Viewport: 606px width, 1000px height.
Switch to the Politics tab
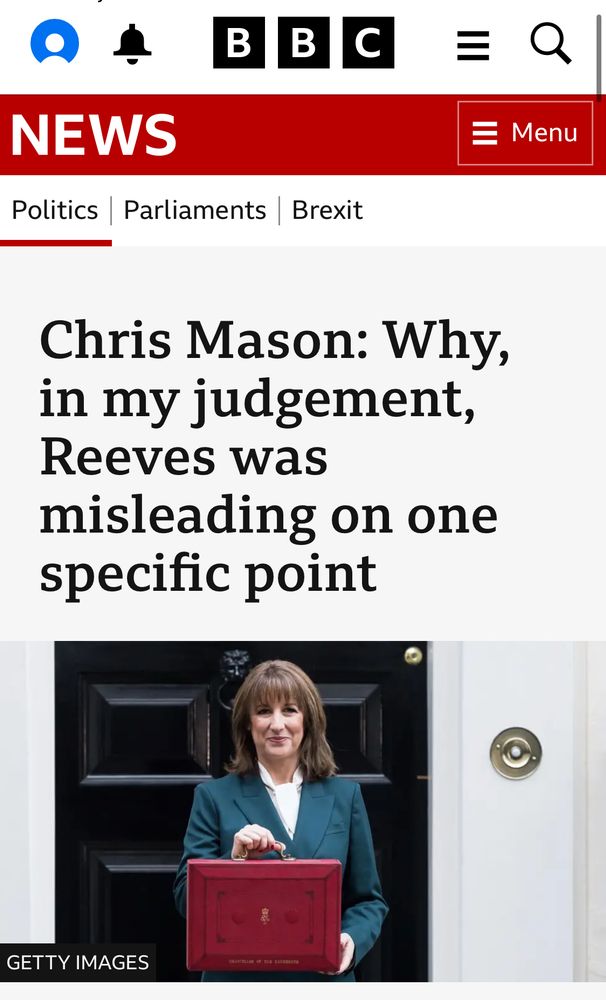pyautogui.click(x=54, y=210)
